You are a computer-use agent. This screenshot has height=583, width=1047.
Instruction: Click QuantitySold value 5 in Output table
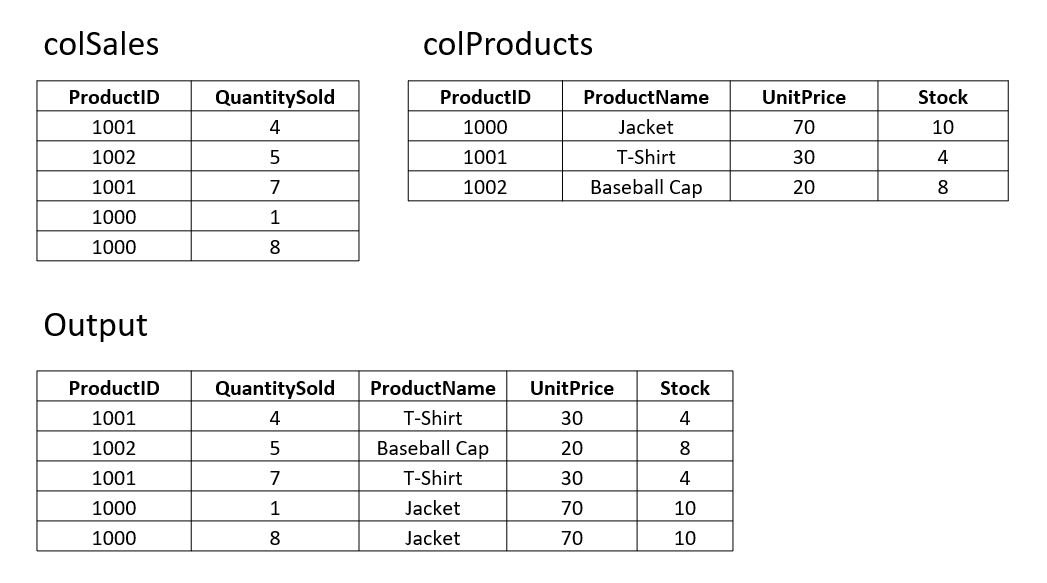point(275,448)
